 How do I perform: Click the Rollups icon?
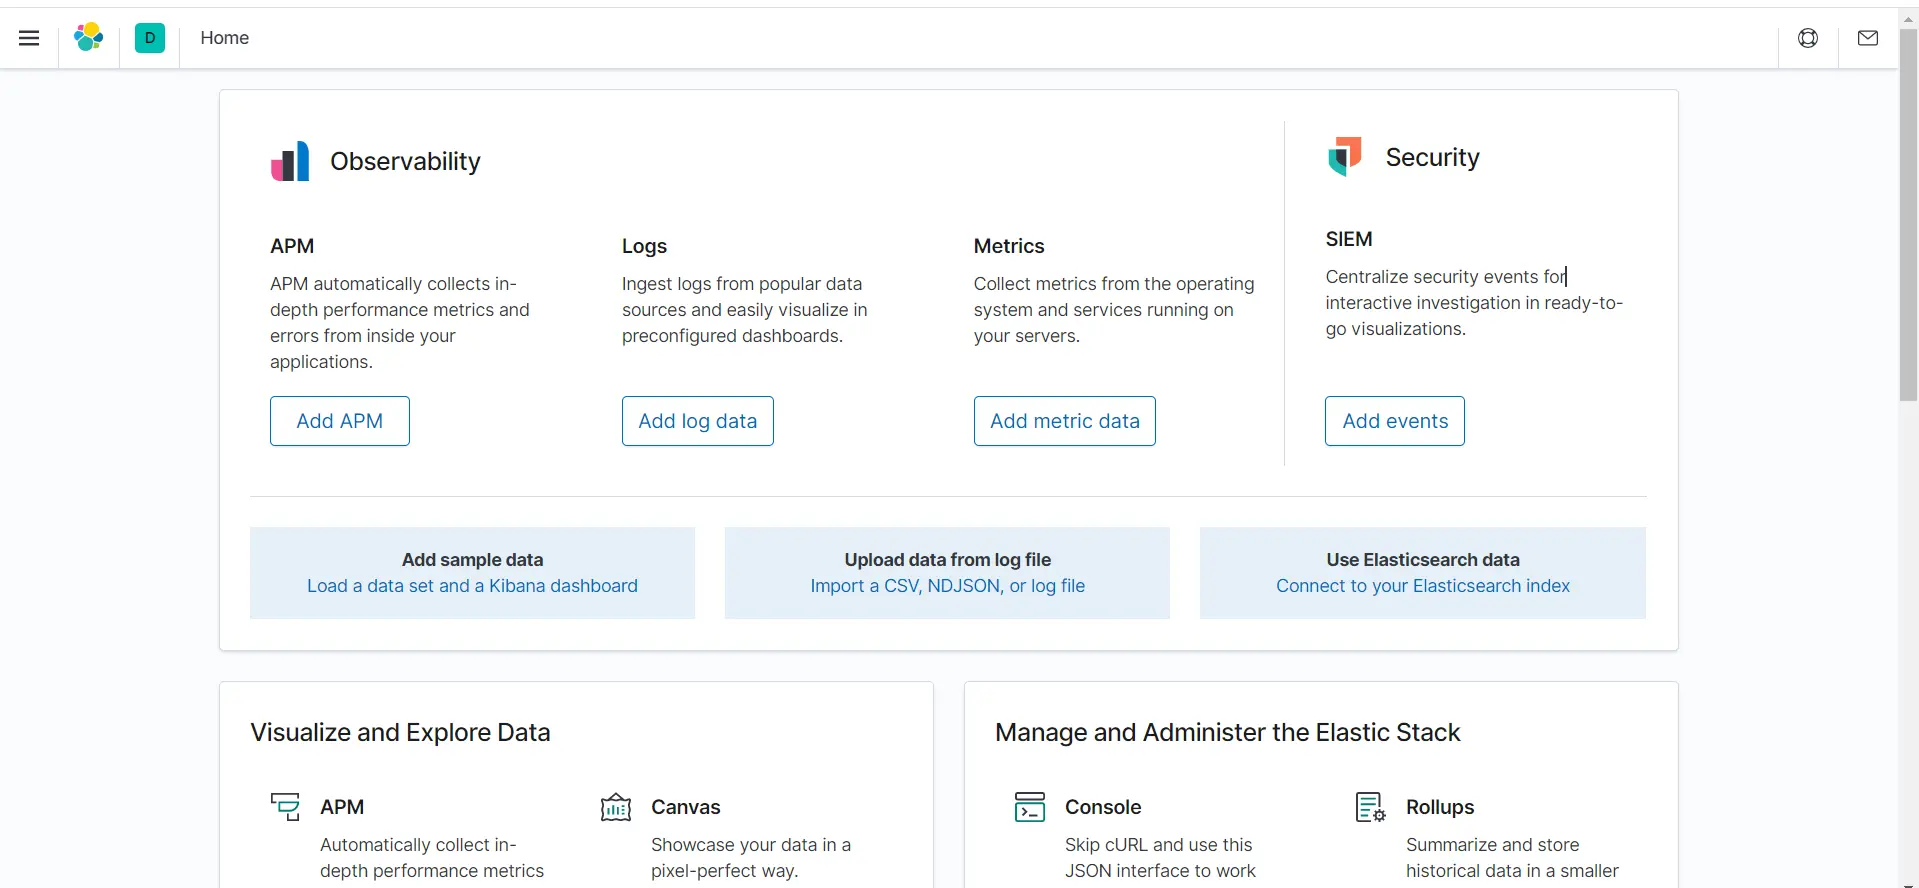click(1371, 807)
